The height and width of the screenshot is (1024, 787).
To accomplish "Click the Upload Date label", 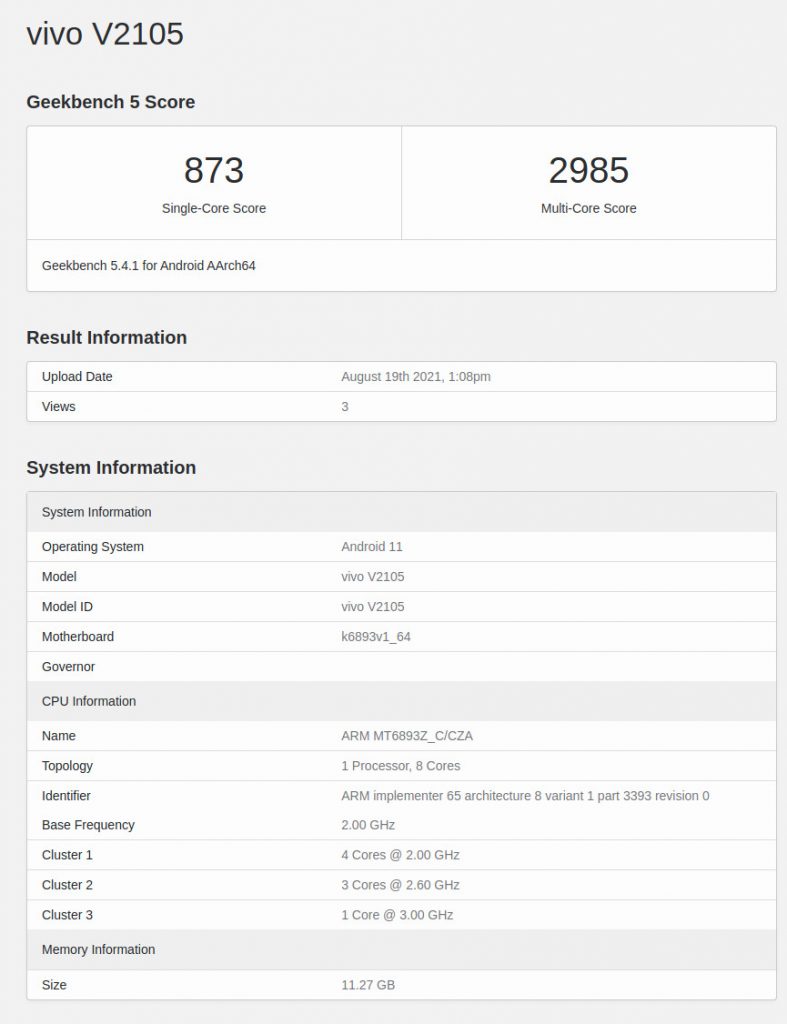I will coord(77,377).
